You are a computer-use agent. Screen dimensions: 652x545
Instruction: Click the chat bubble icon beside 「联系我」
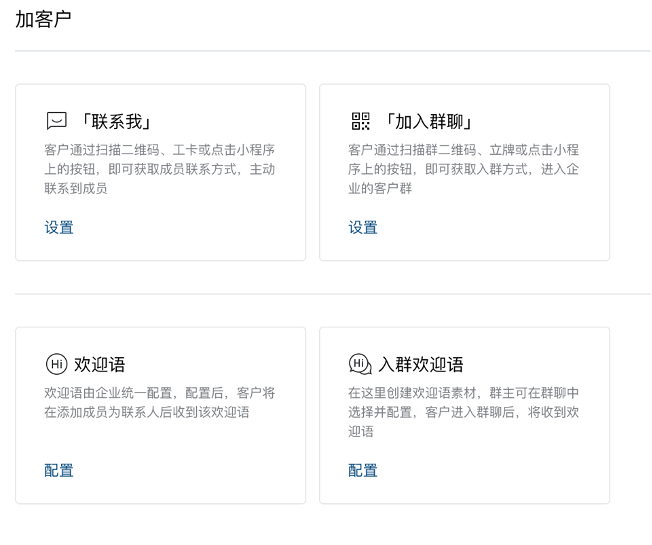(x=56, y=121)
